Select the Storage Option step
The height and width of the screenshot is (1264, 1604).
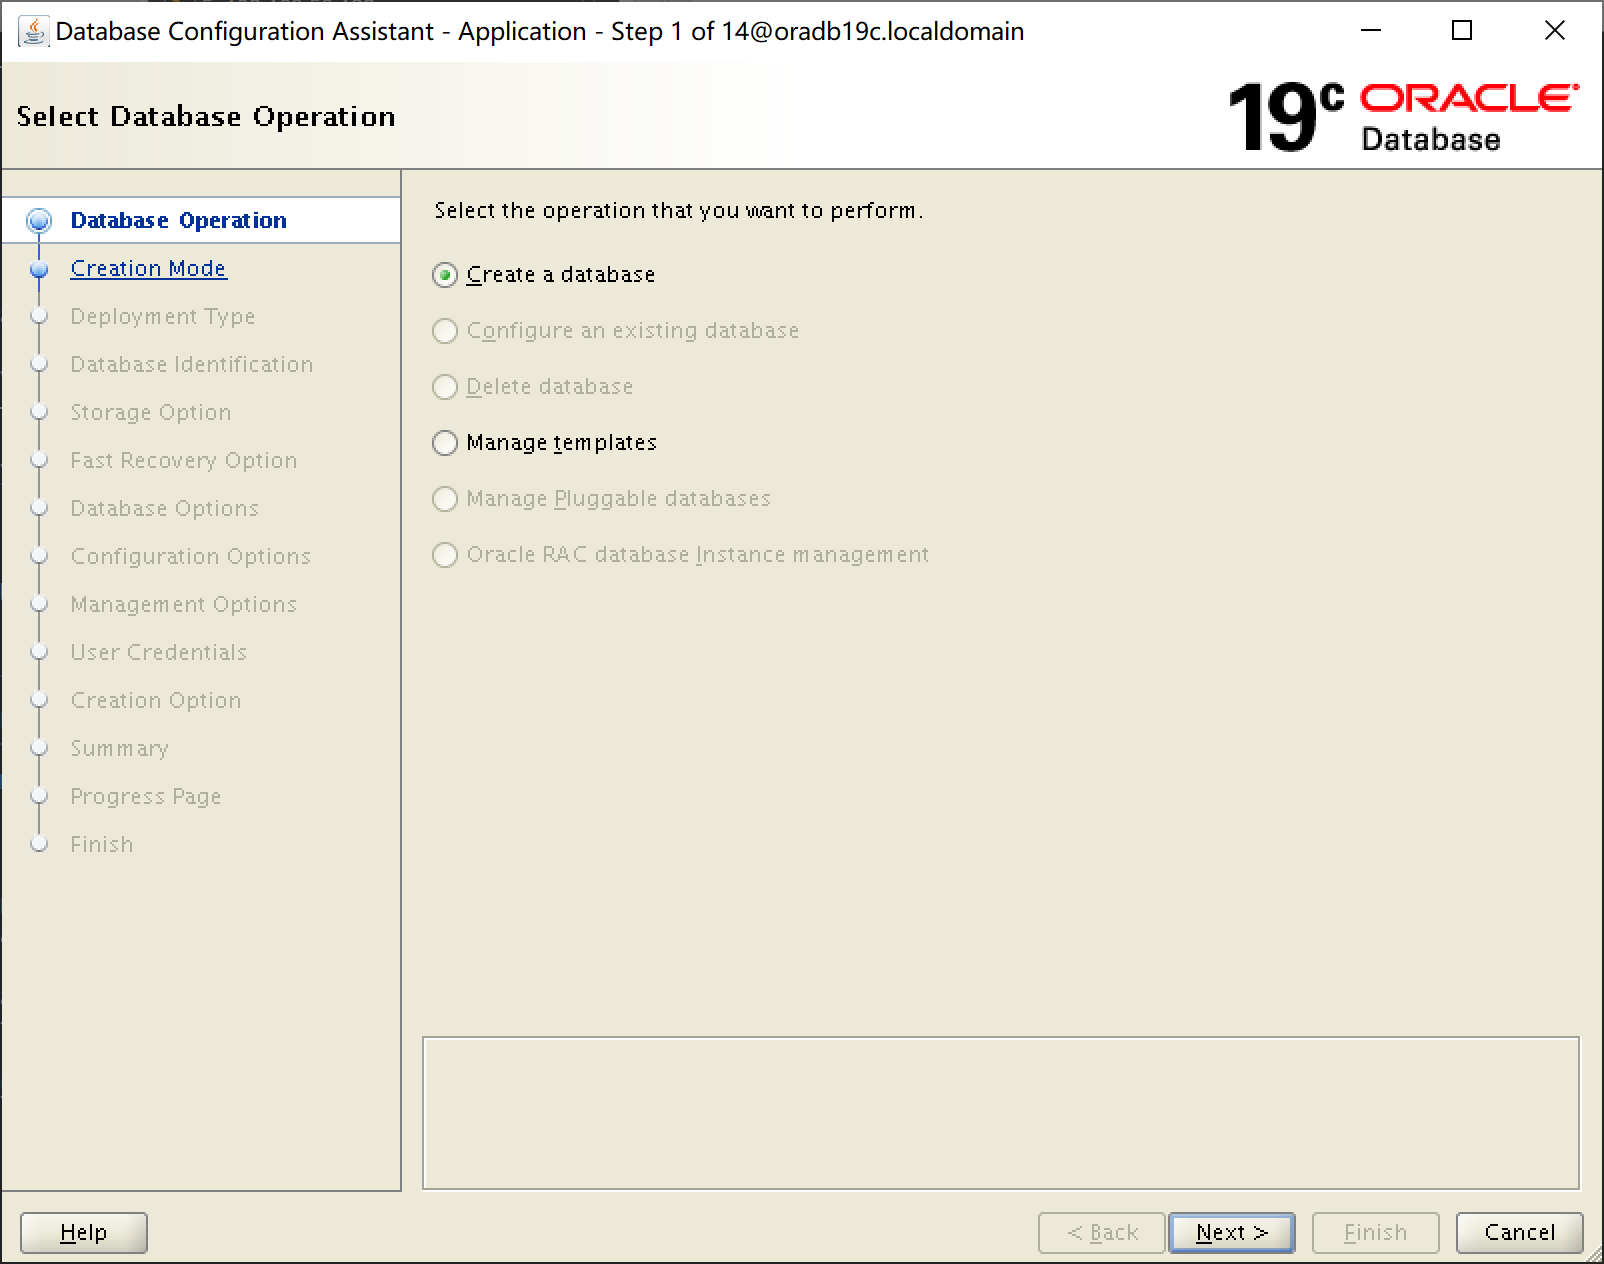tap(151, 412)
